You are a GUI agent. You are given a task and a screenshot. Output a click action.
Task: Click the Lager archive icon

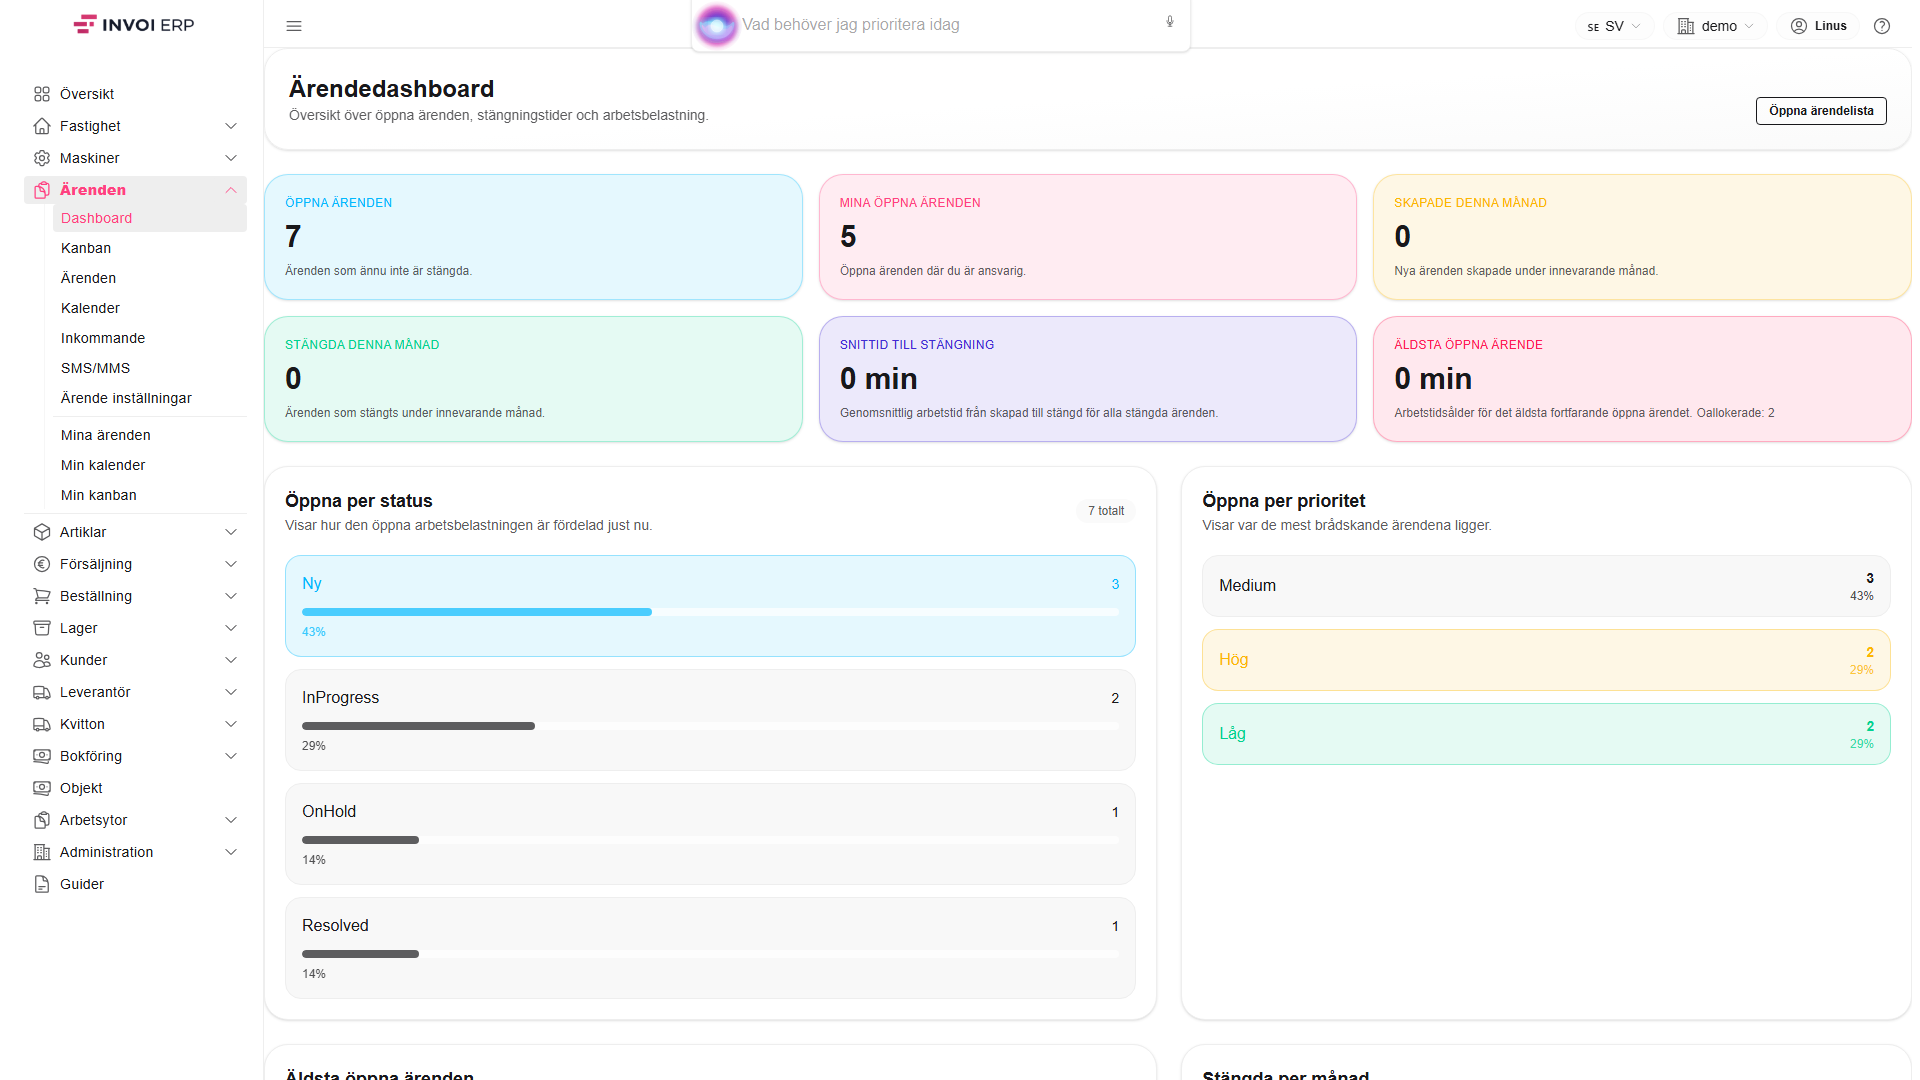tap(42, 628)
